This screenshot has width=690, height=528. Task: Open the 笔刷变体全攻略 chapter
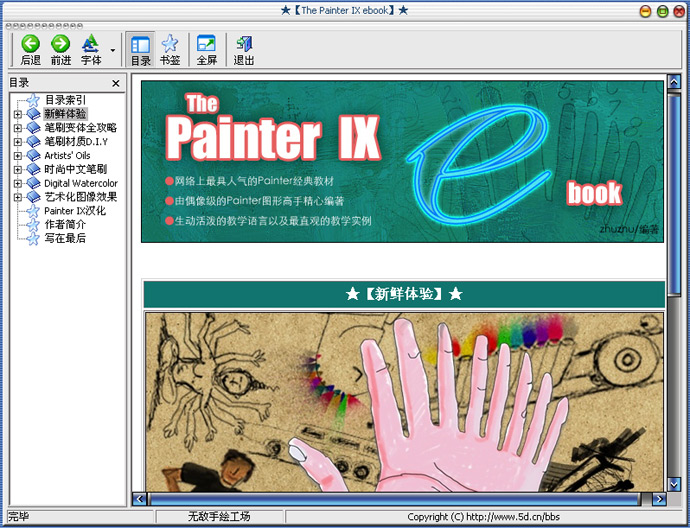point(81,128)
